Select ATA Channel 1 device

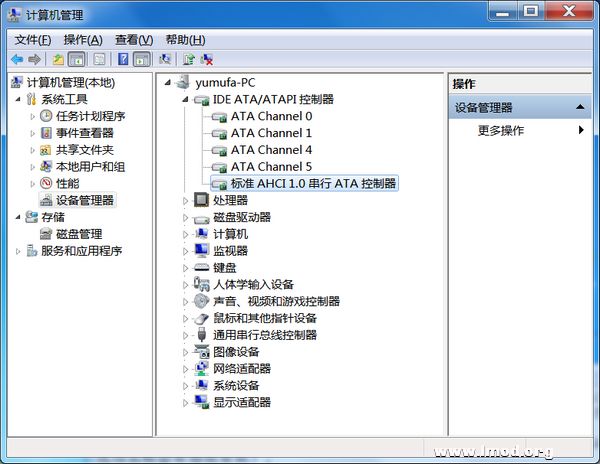(x=271, y=133)
